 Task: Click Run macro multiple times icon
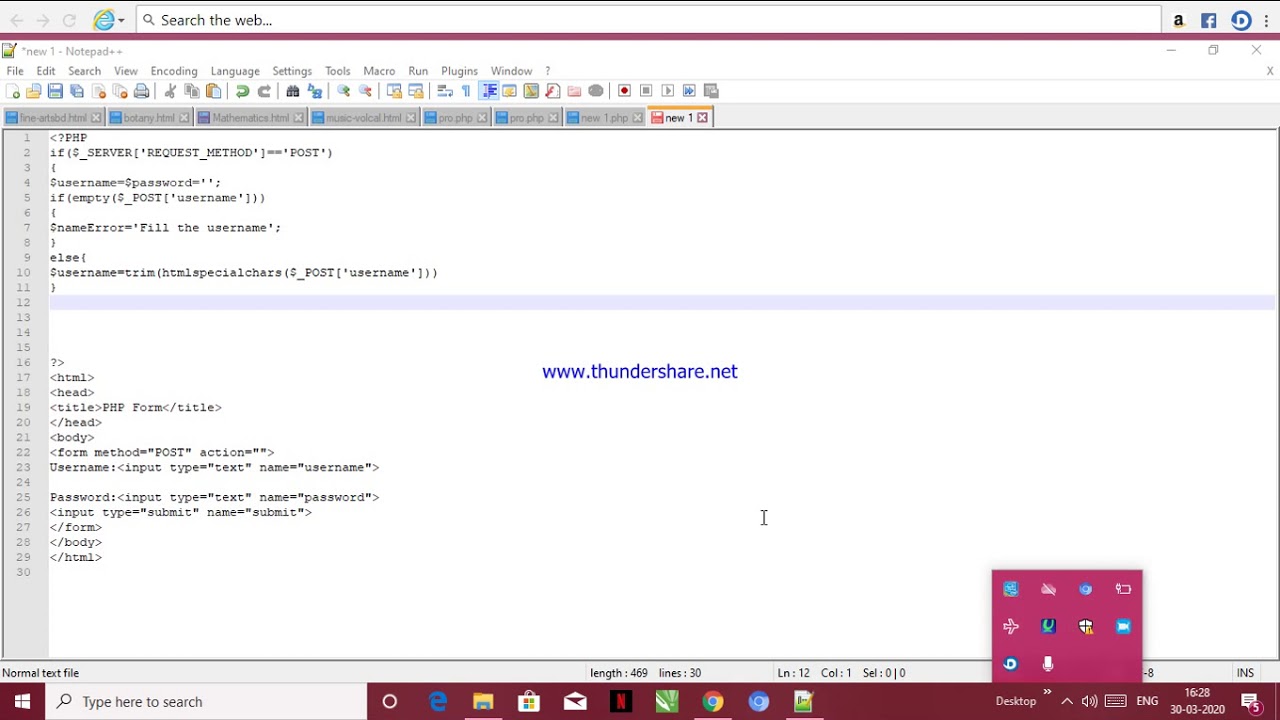[689, 91]
